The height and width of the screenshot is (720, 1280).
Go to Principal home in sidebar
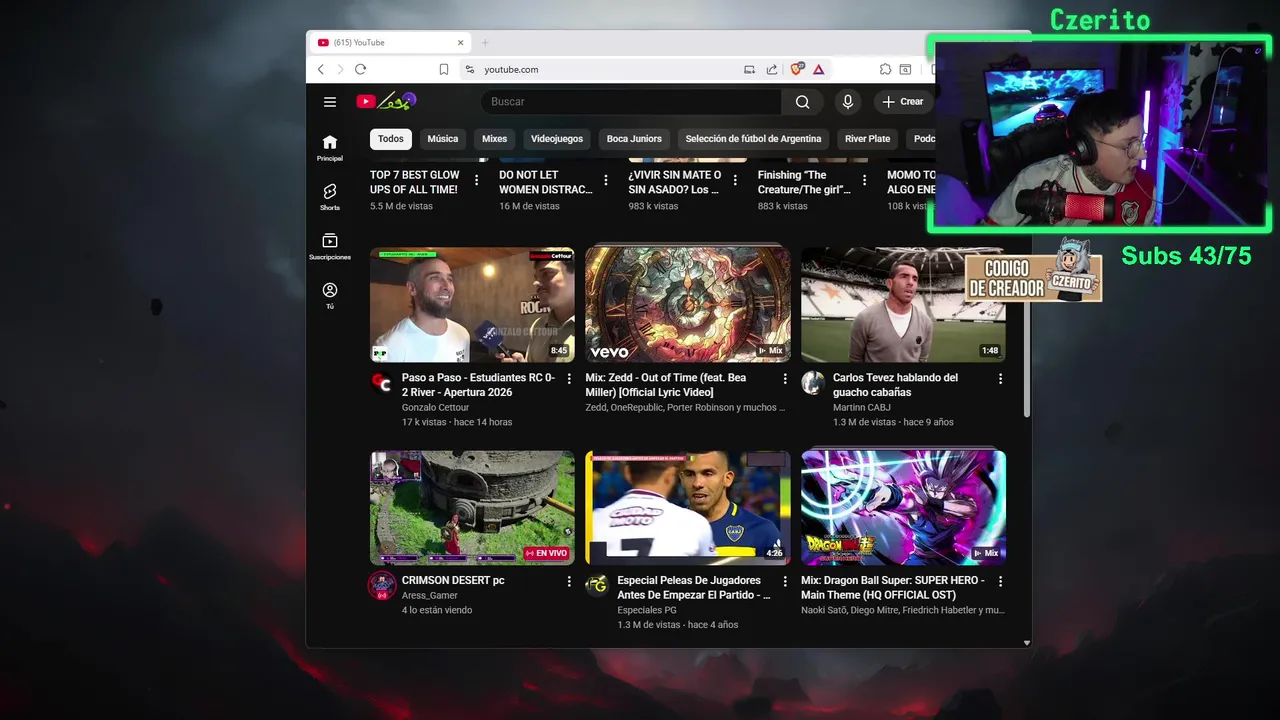(x=330, y=148)
